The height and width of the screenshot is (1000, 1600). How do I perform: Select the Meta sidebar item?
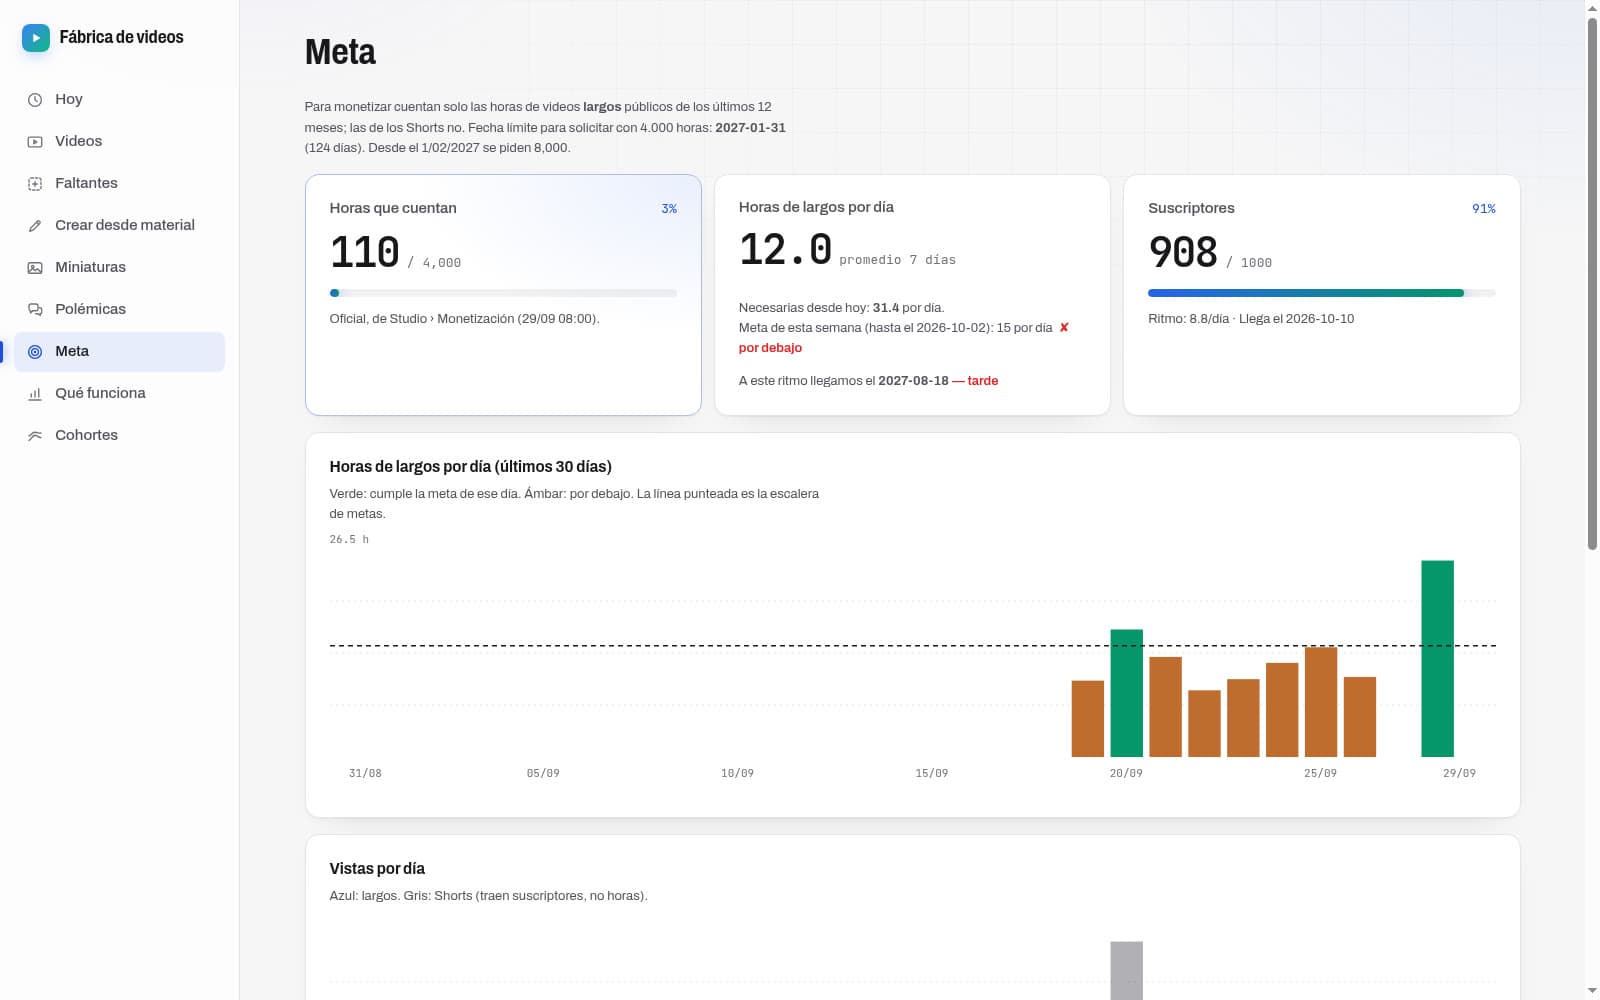(x=119, y=351)
